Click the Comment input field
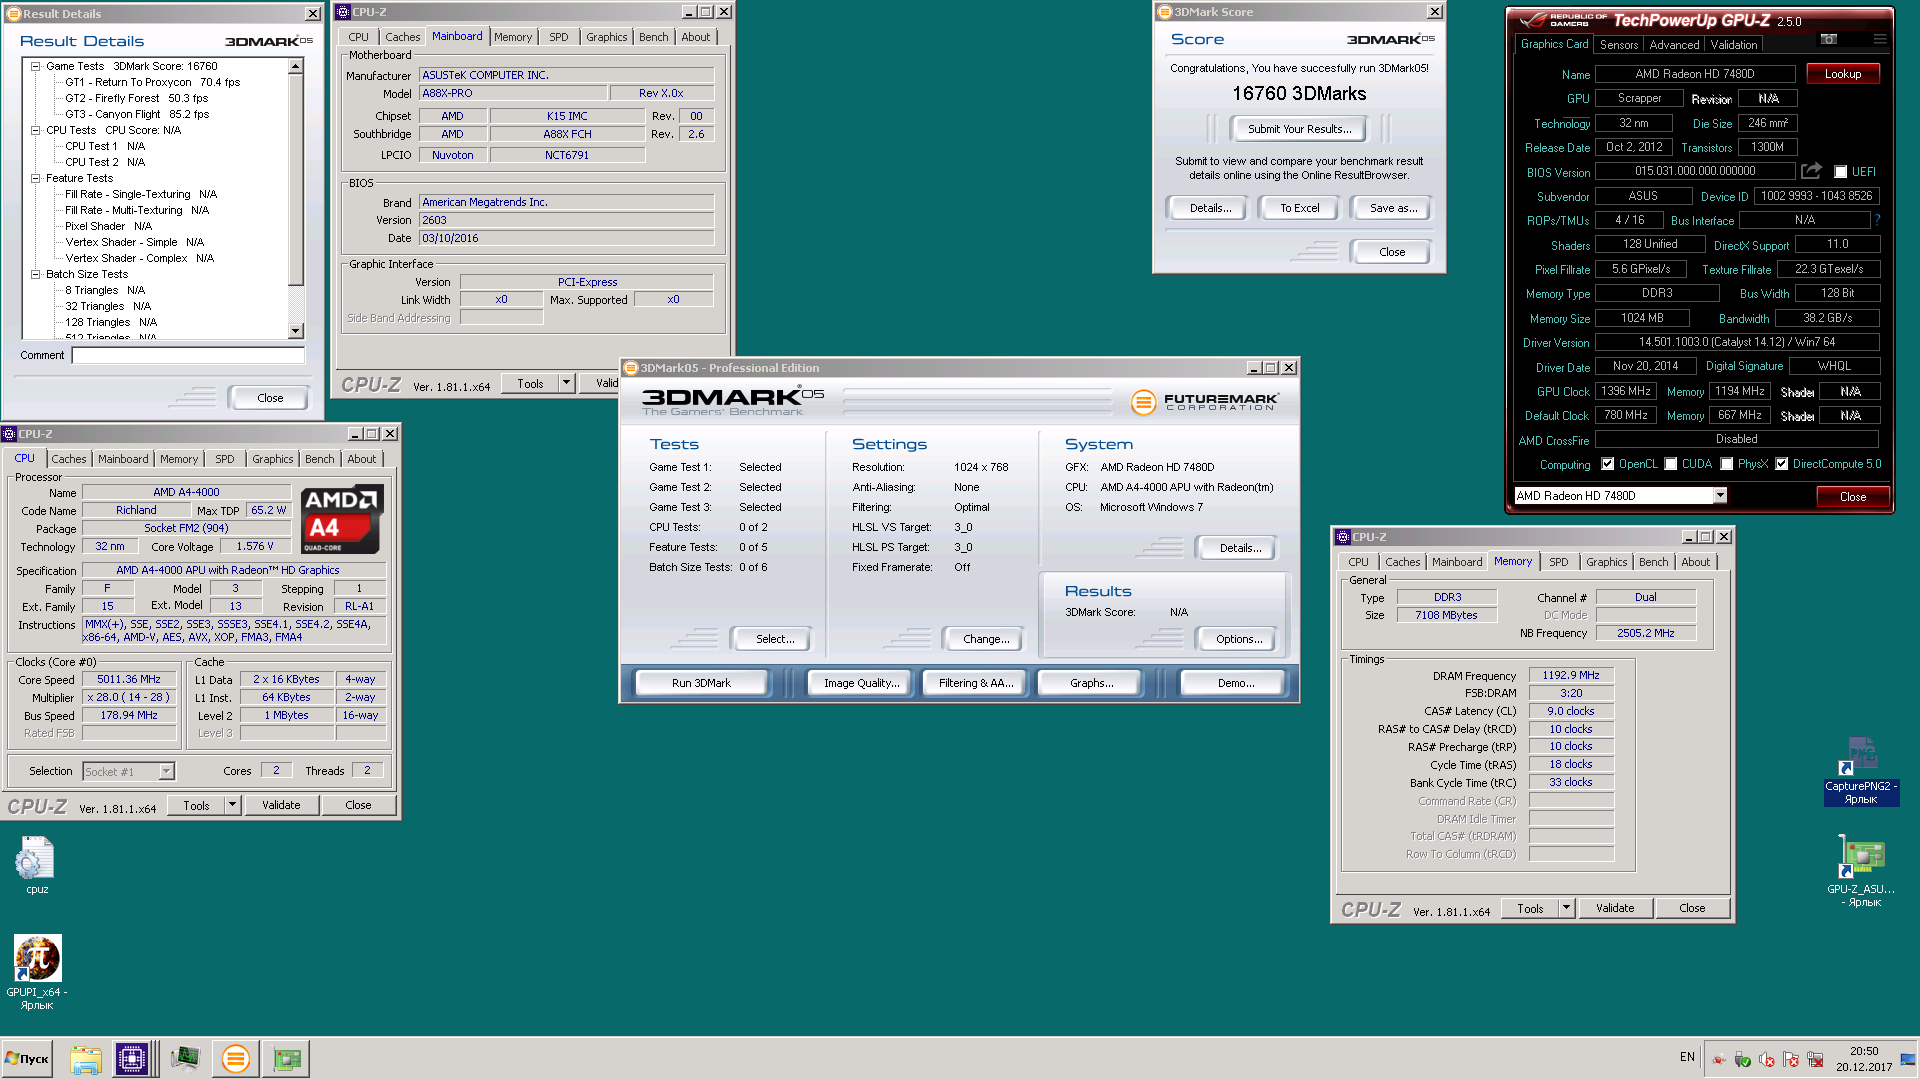This screenshot has height=1080, width=1920. click(188, 355)
